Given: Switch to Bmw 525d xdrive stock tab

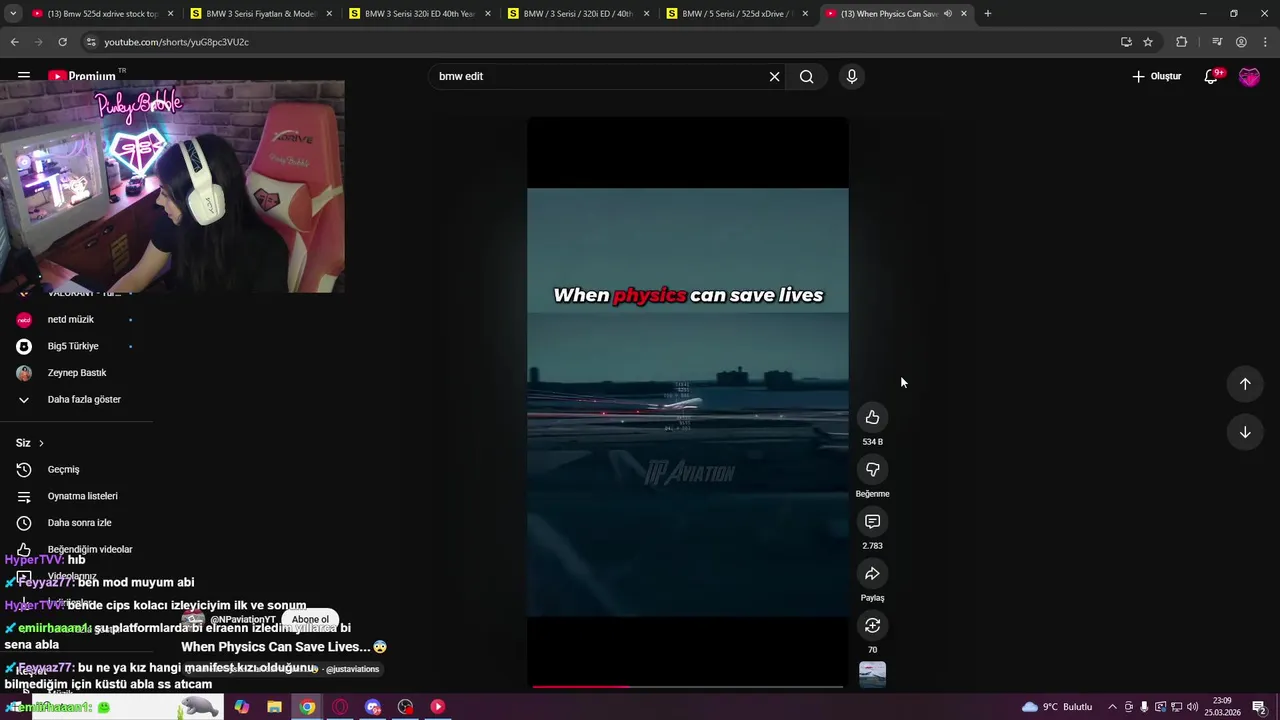Looking at the screenshot, I should pyautogui.click(x=102, y=14).
